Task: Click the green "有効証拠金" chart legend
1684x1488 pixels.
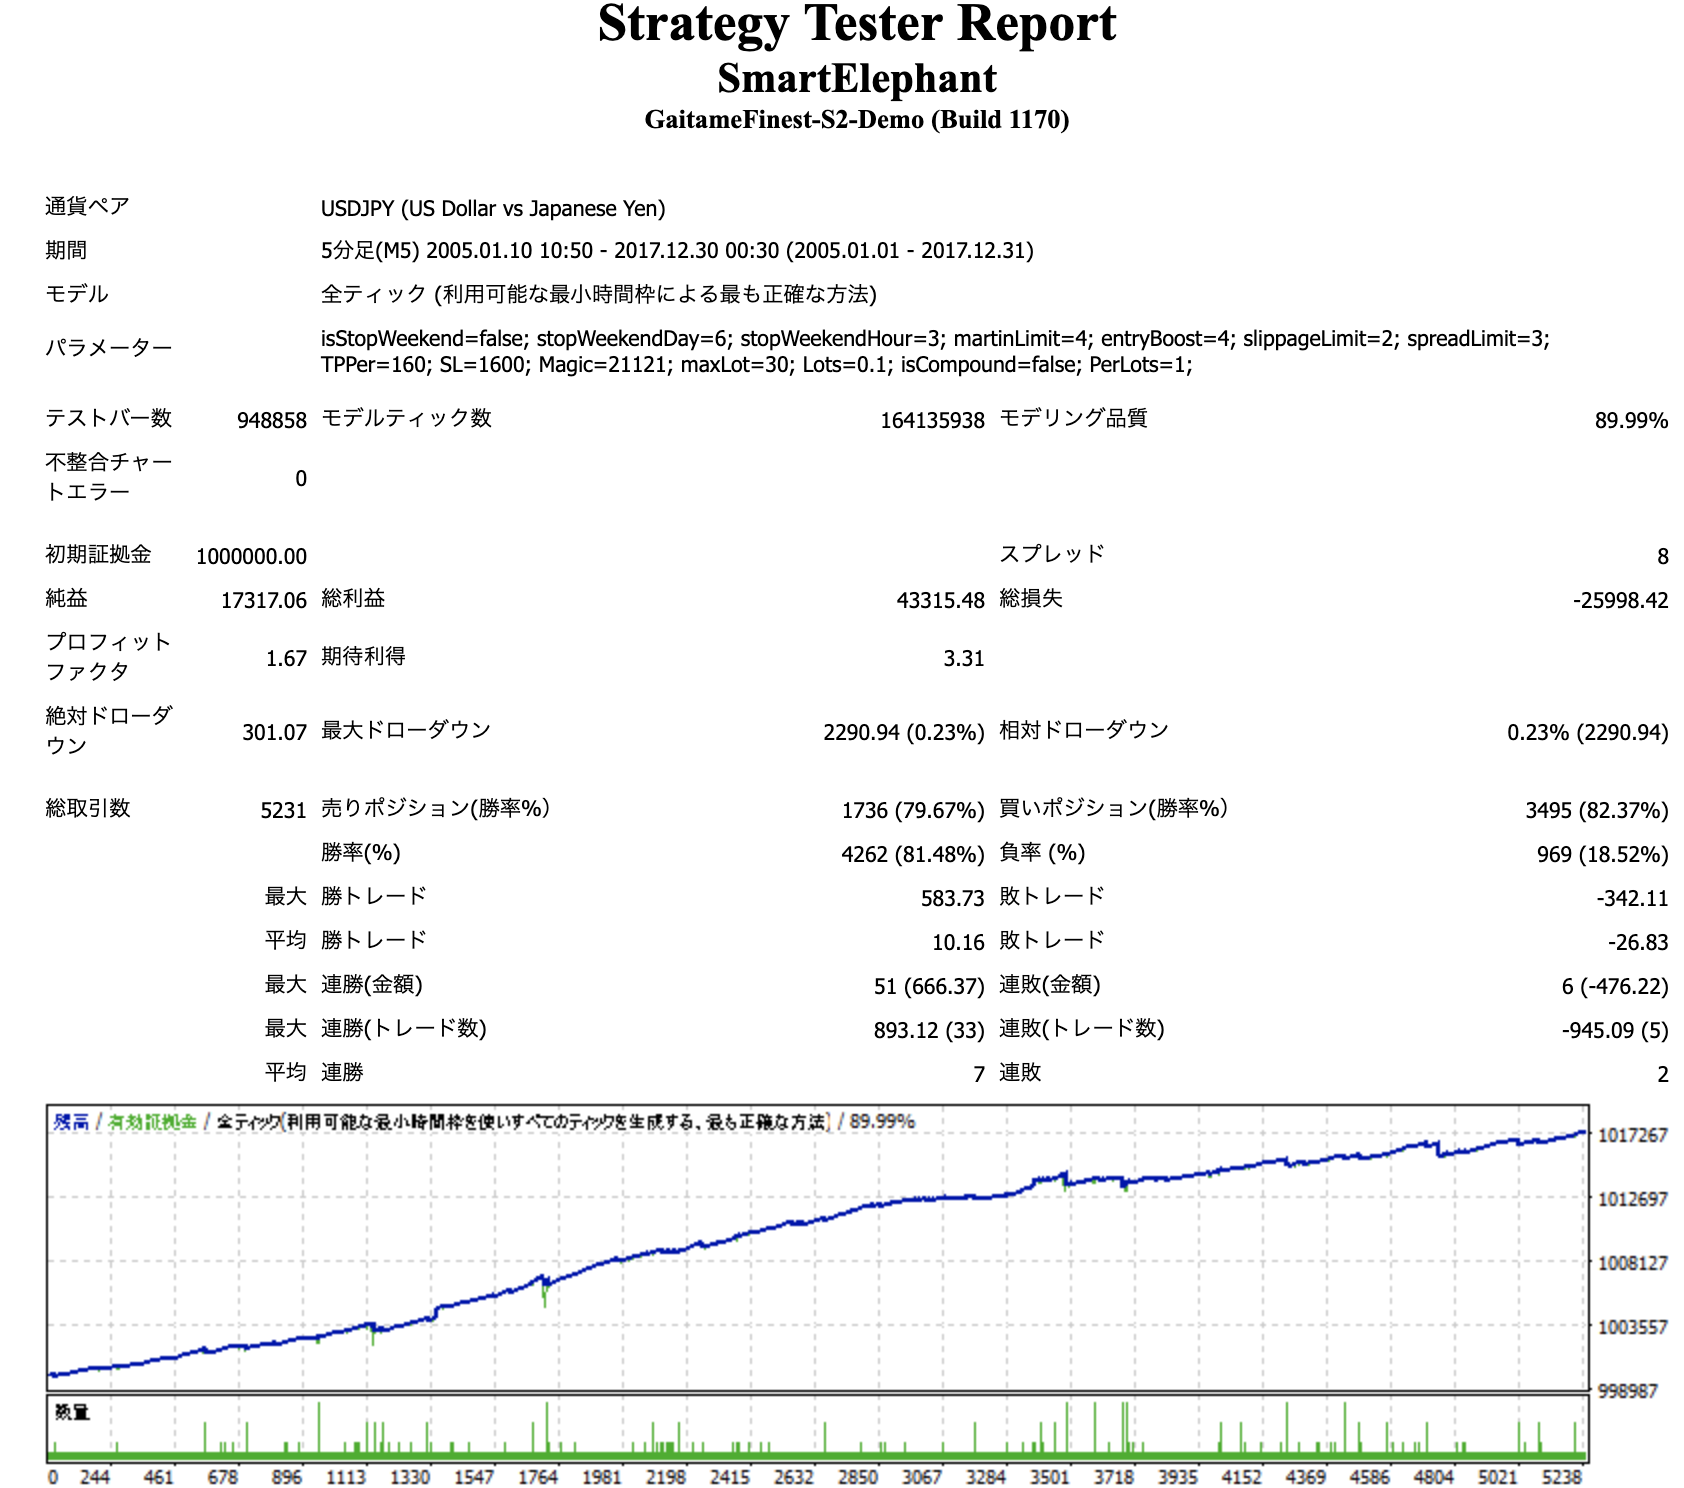Action: pyautogui.click(x=152, y=1122)
